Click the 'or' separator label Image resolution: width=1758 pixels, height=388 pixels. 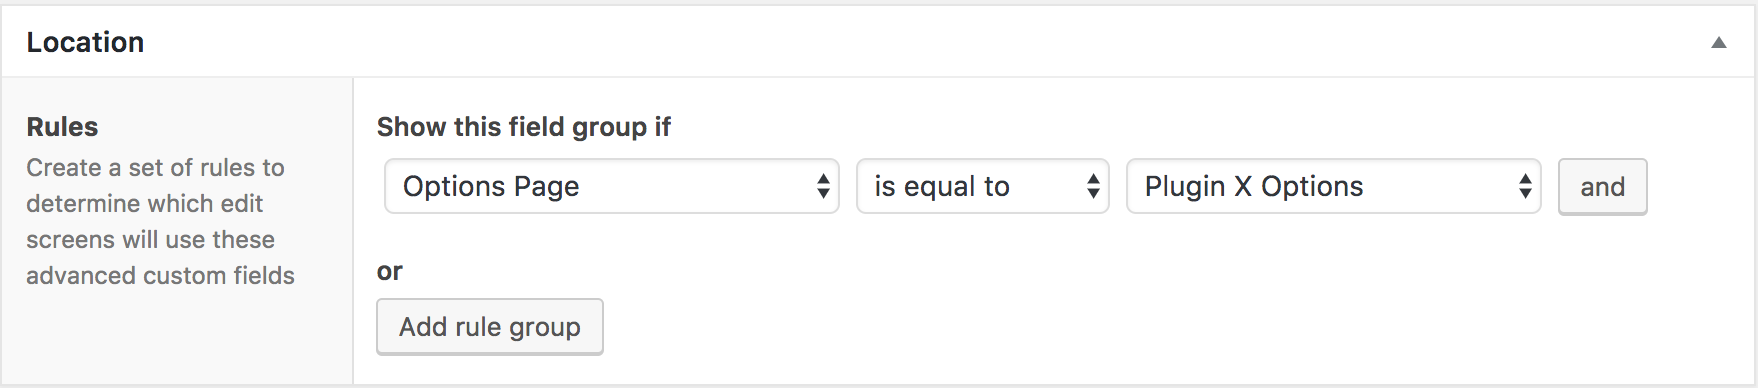(x=389, y=272)
